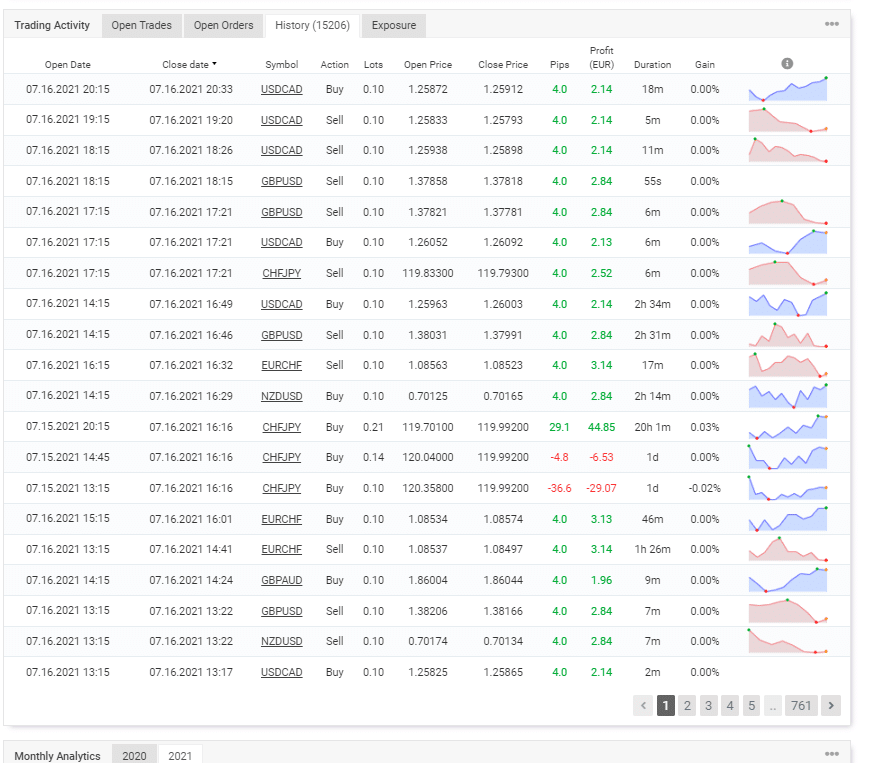873x763 pixels.
Task: Open EURCHF link in trade closed 14:41
Action: (x=282, y=550)
